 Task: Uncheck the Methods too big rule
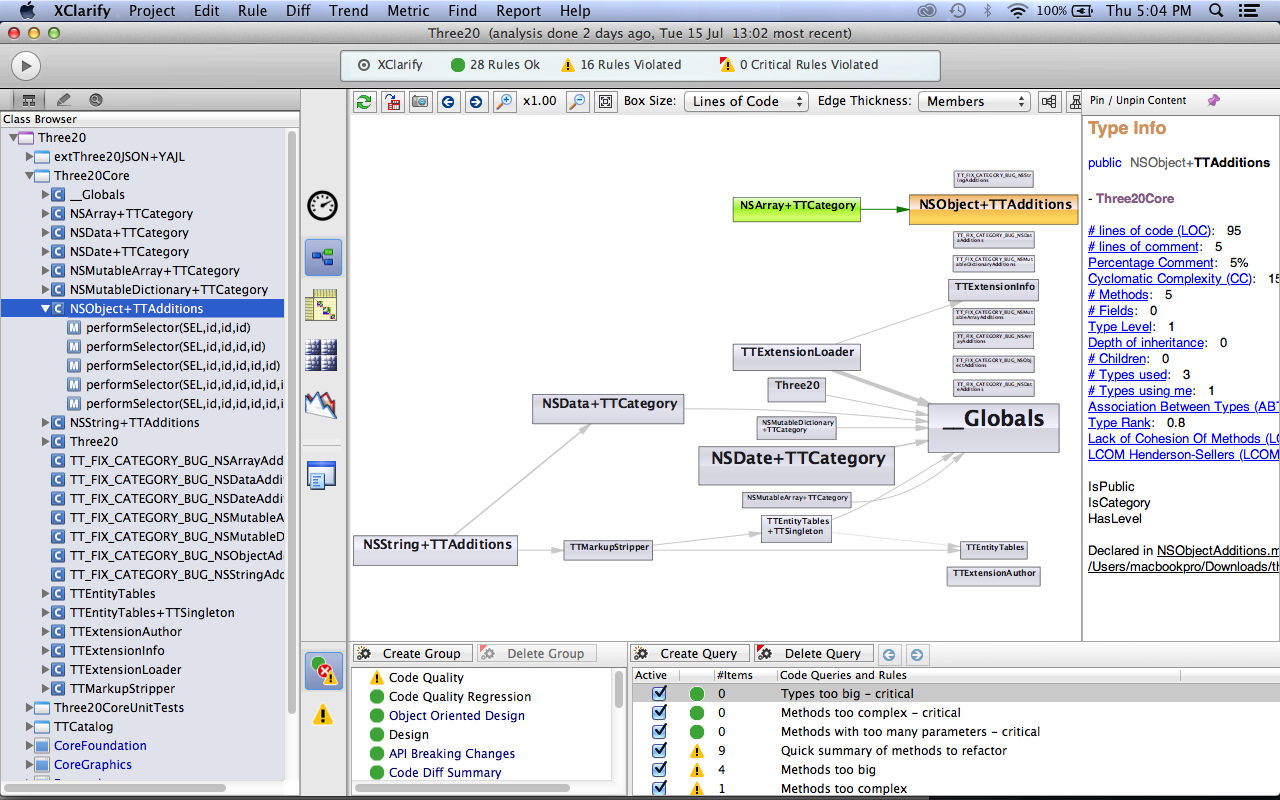[659, 770]
